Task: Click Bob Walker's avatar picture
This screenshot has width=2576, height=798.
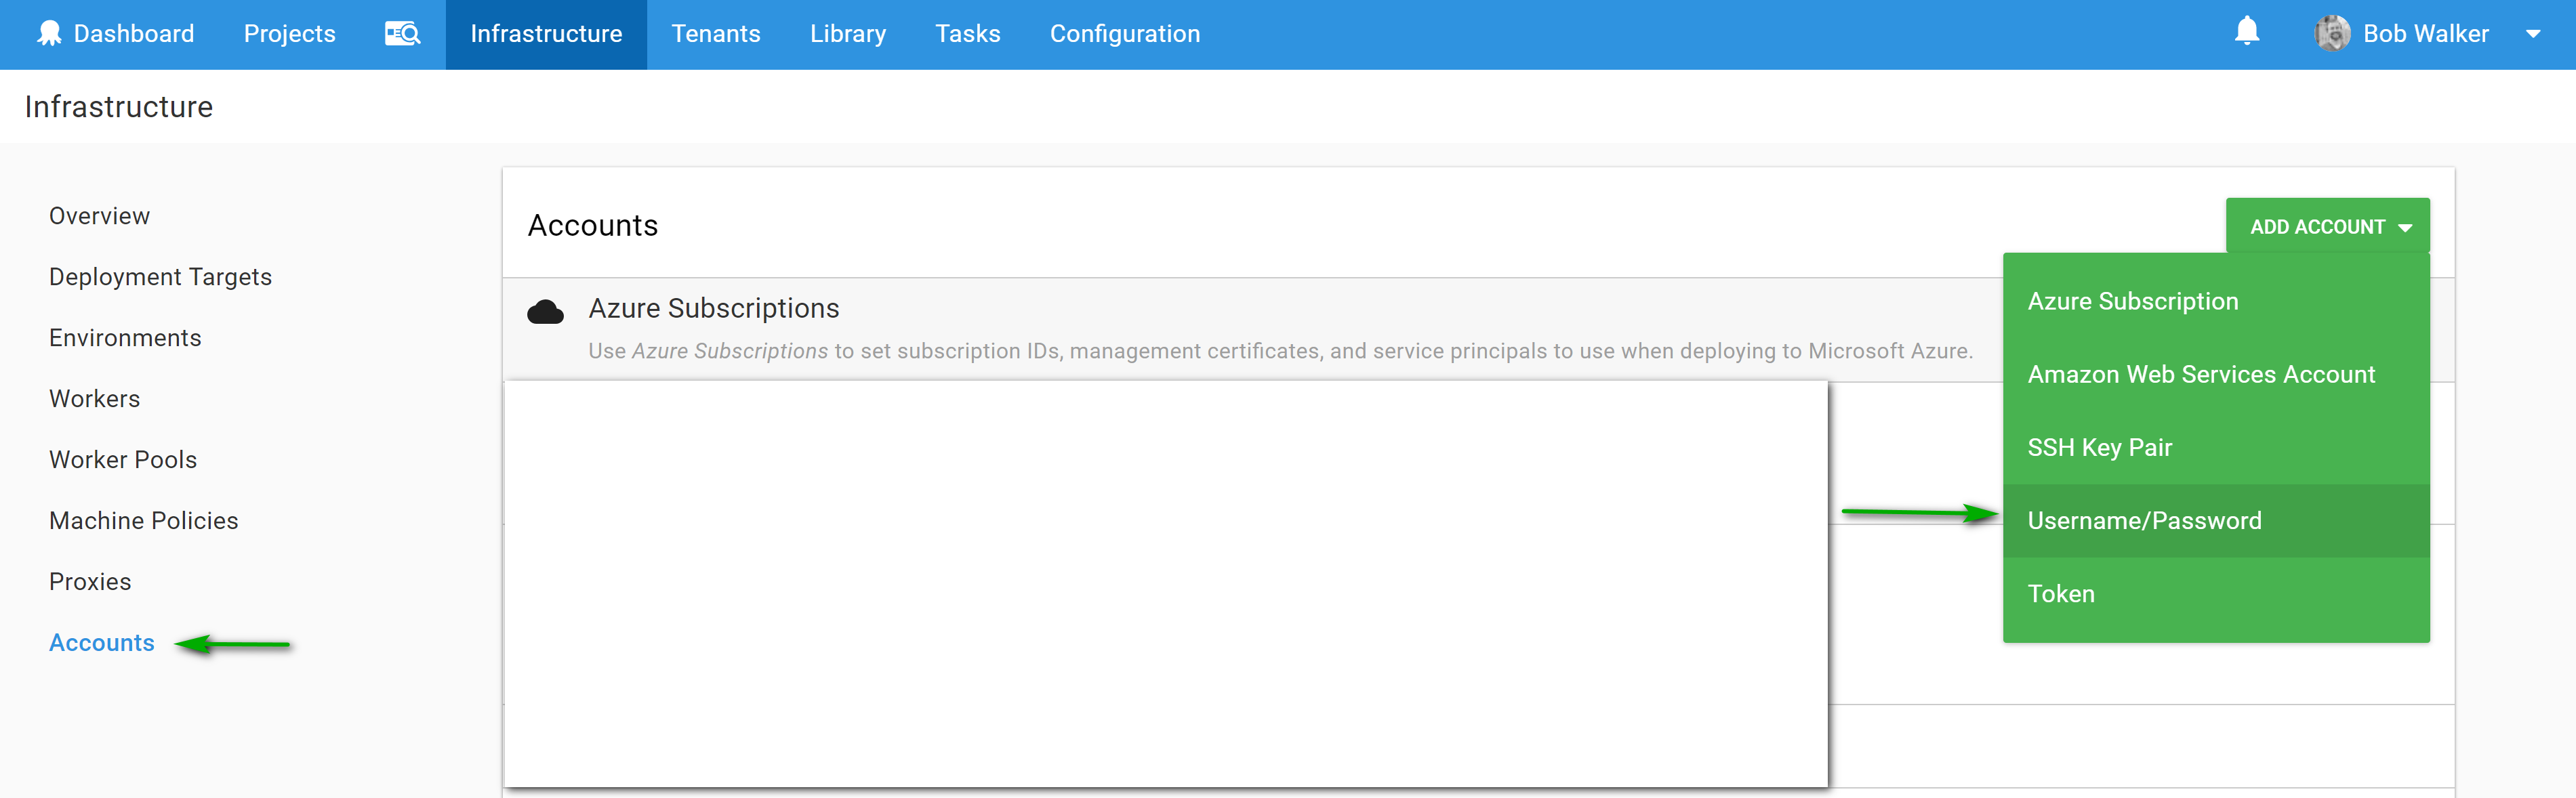Action: pos(2331,34)
